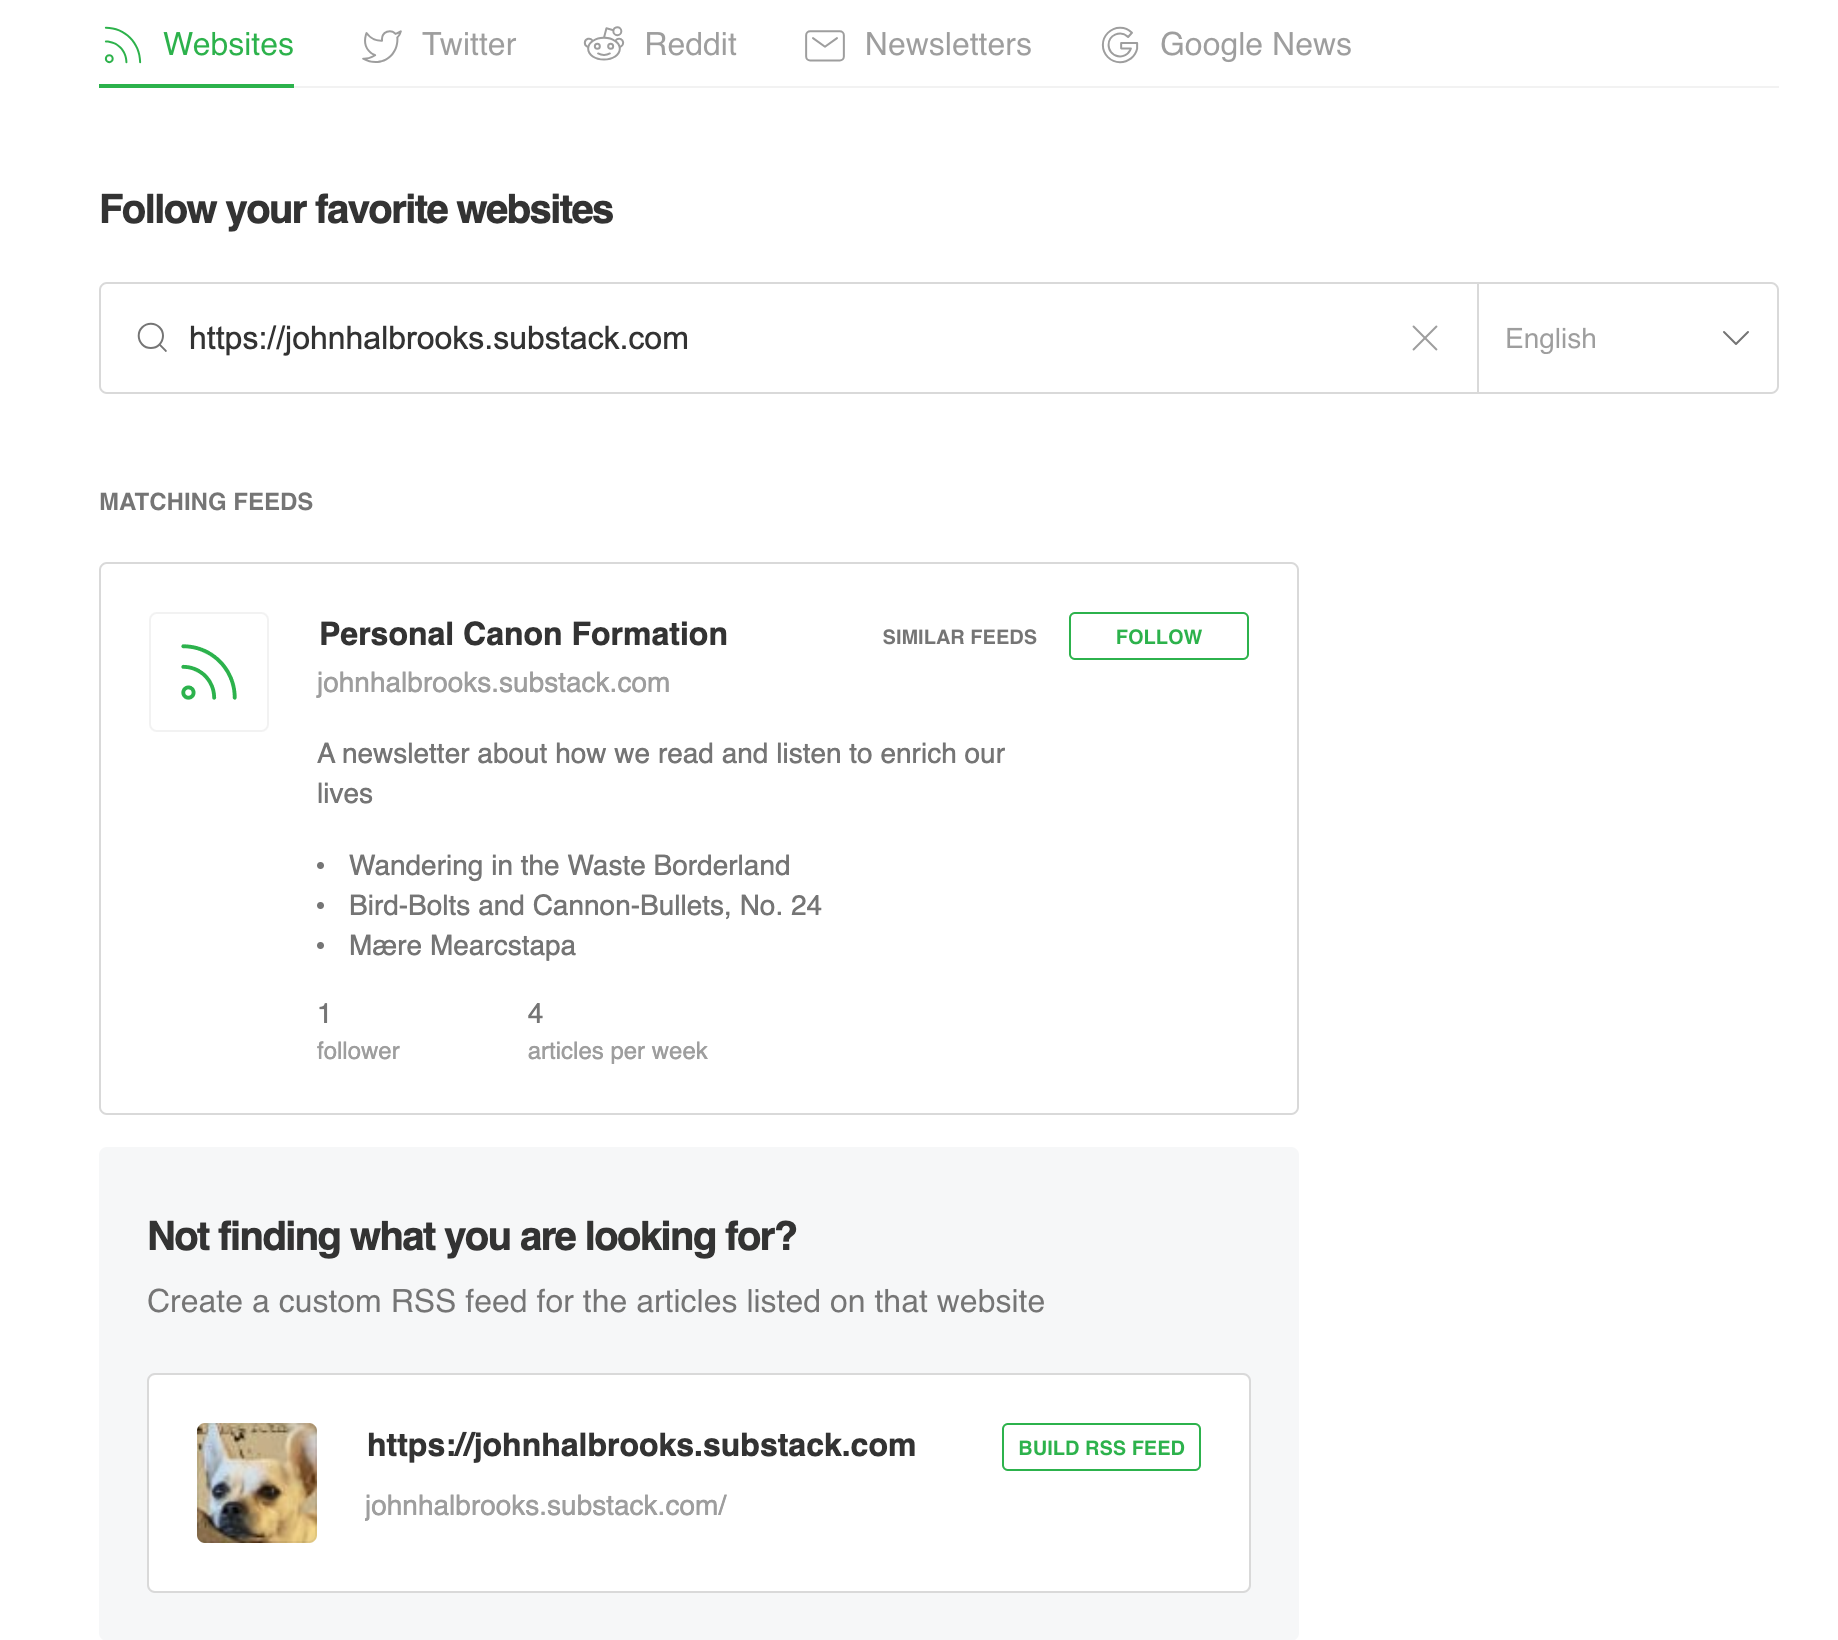This screenshot has height=1640, width=1838.
Task: Switch to the Websites tab
Action: 197,45
